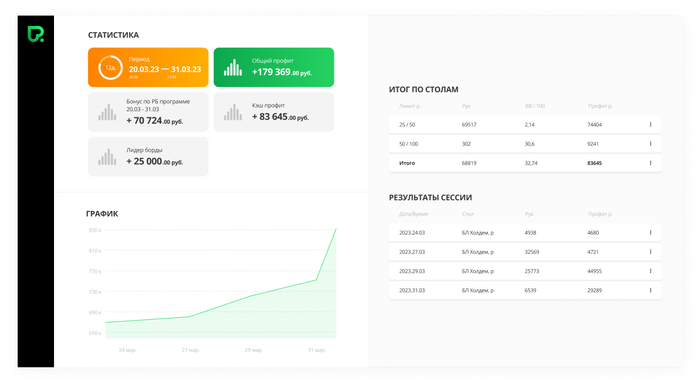The width and height of the screenshot is (700, 387).
Task: Click the chart line peak at 31 мар.
Action: tap(335, 229)
